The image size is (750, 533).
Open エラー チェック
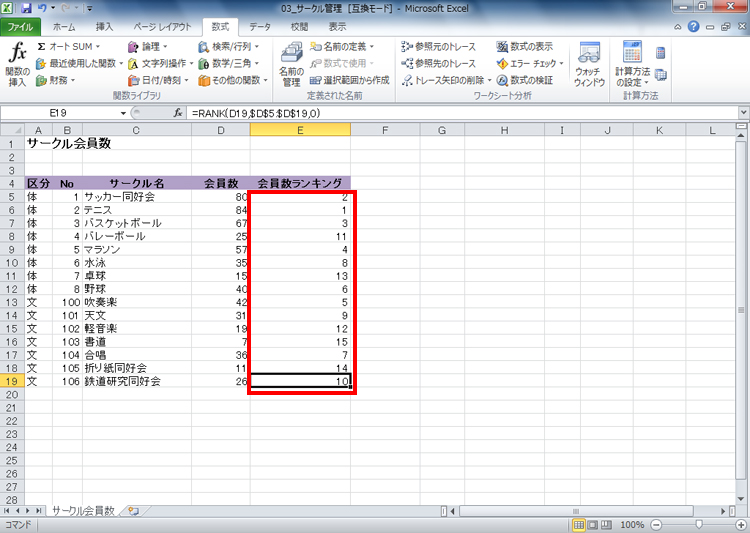(530, 63)
